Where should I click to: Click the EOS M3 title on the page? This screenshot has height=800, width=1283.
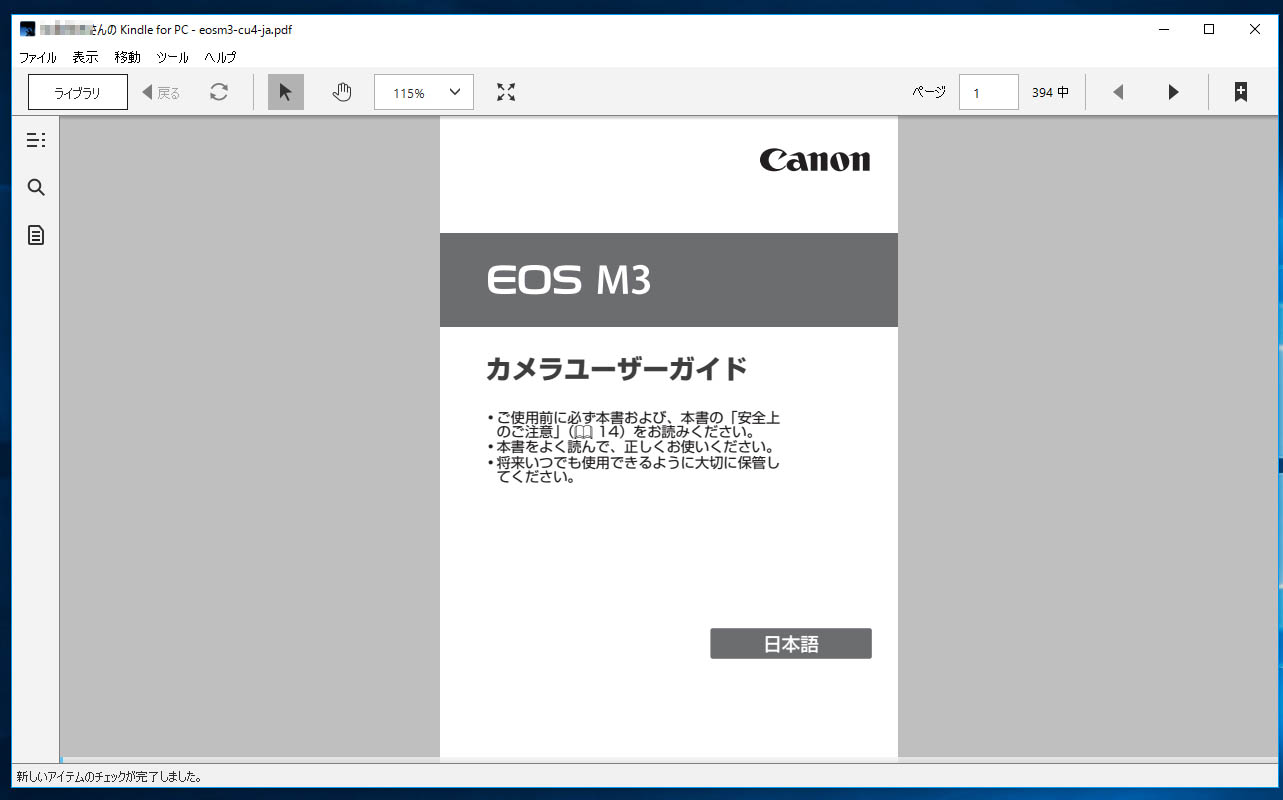[x=569, y=280]
